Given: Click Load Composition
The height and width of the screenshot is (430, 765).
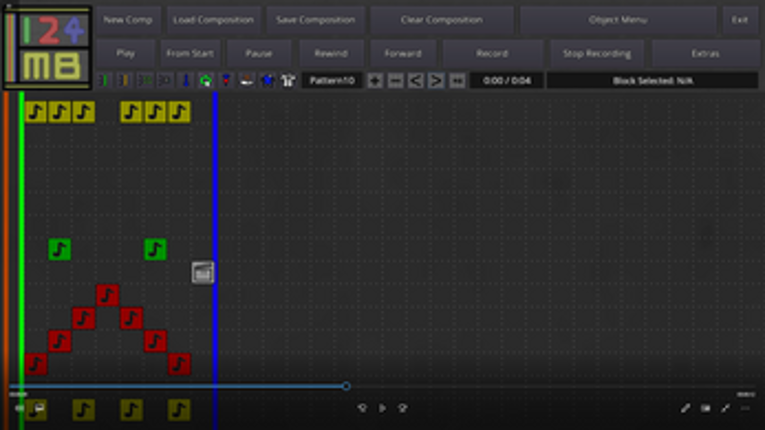Looking at the screenshot, I should [213, 20].
